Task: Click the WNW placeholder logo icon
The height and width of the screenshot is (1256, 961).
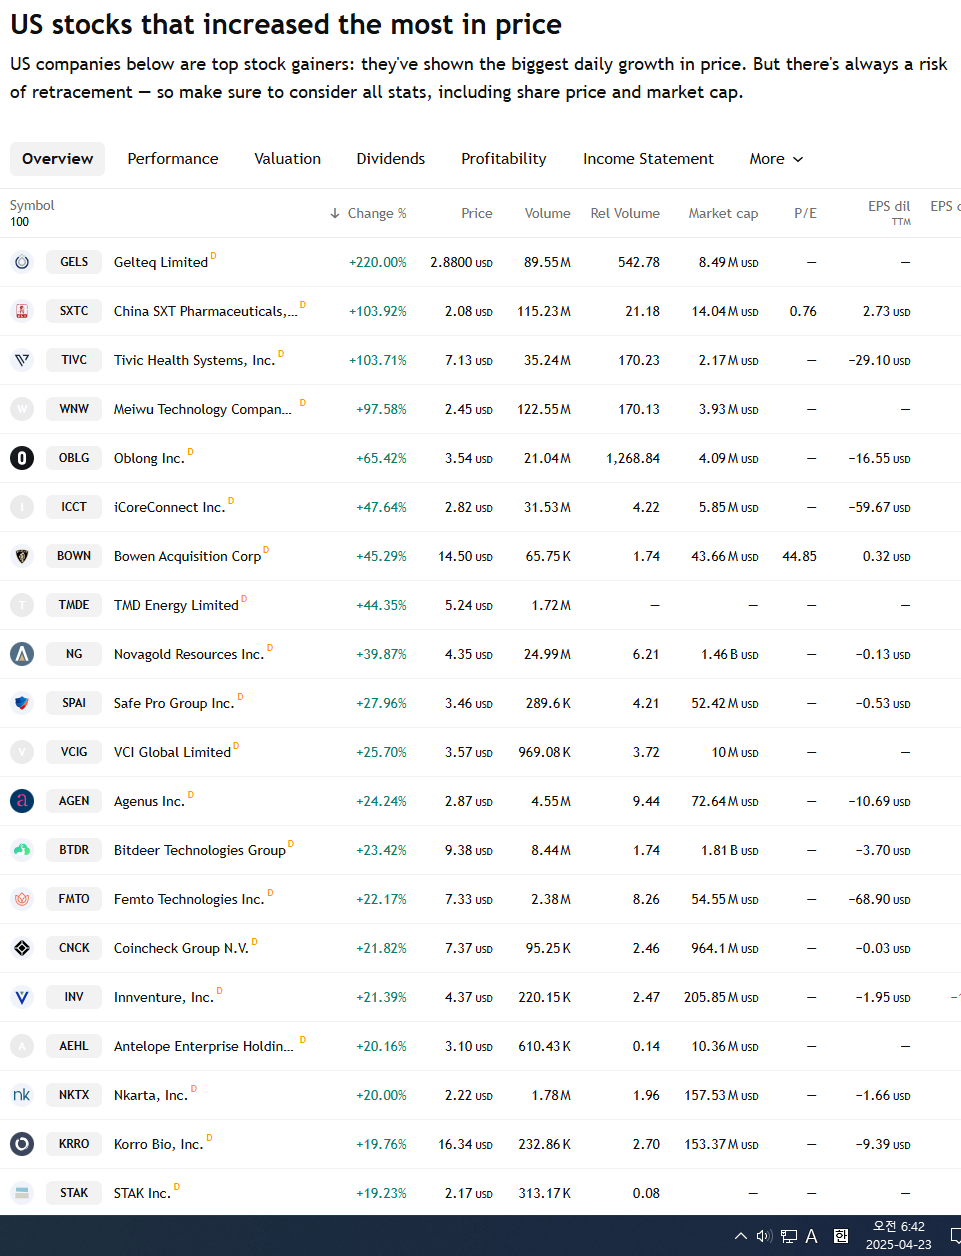Action: click(22, 409)
